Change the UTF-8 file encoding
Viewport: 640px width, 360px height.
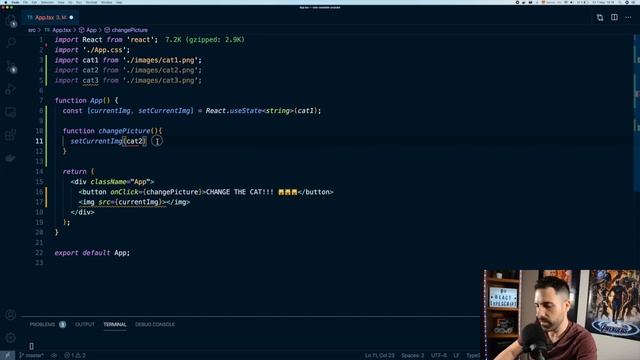coord(439,356)
